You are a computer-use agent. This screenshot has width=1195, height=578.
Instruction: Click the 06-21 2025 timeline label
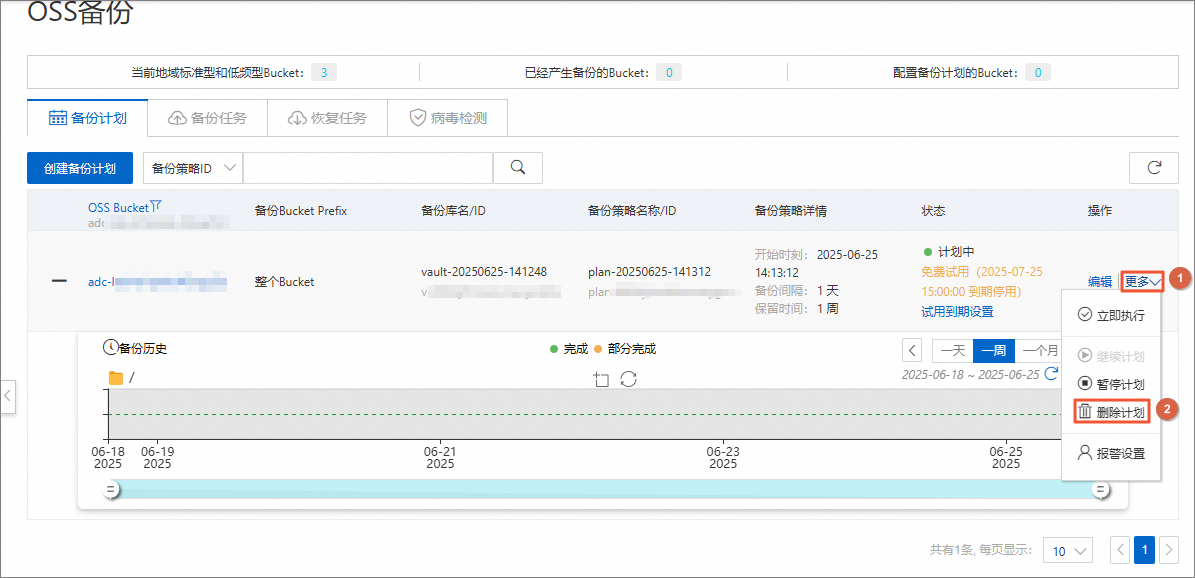click(440, 457)
